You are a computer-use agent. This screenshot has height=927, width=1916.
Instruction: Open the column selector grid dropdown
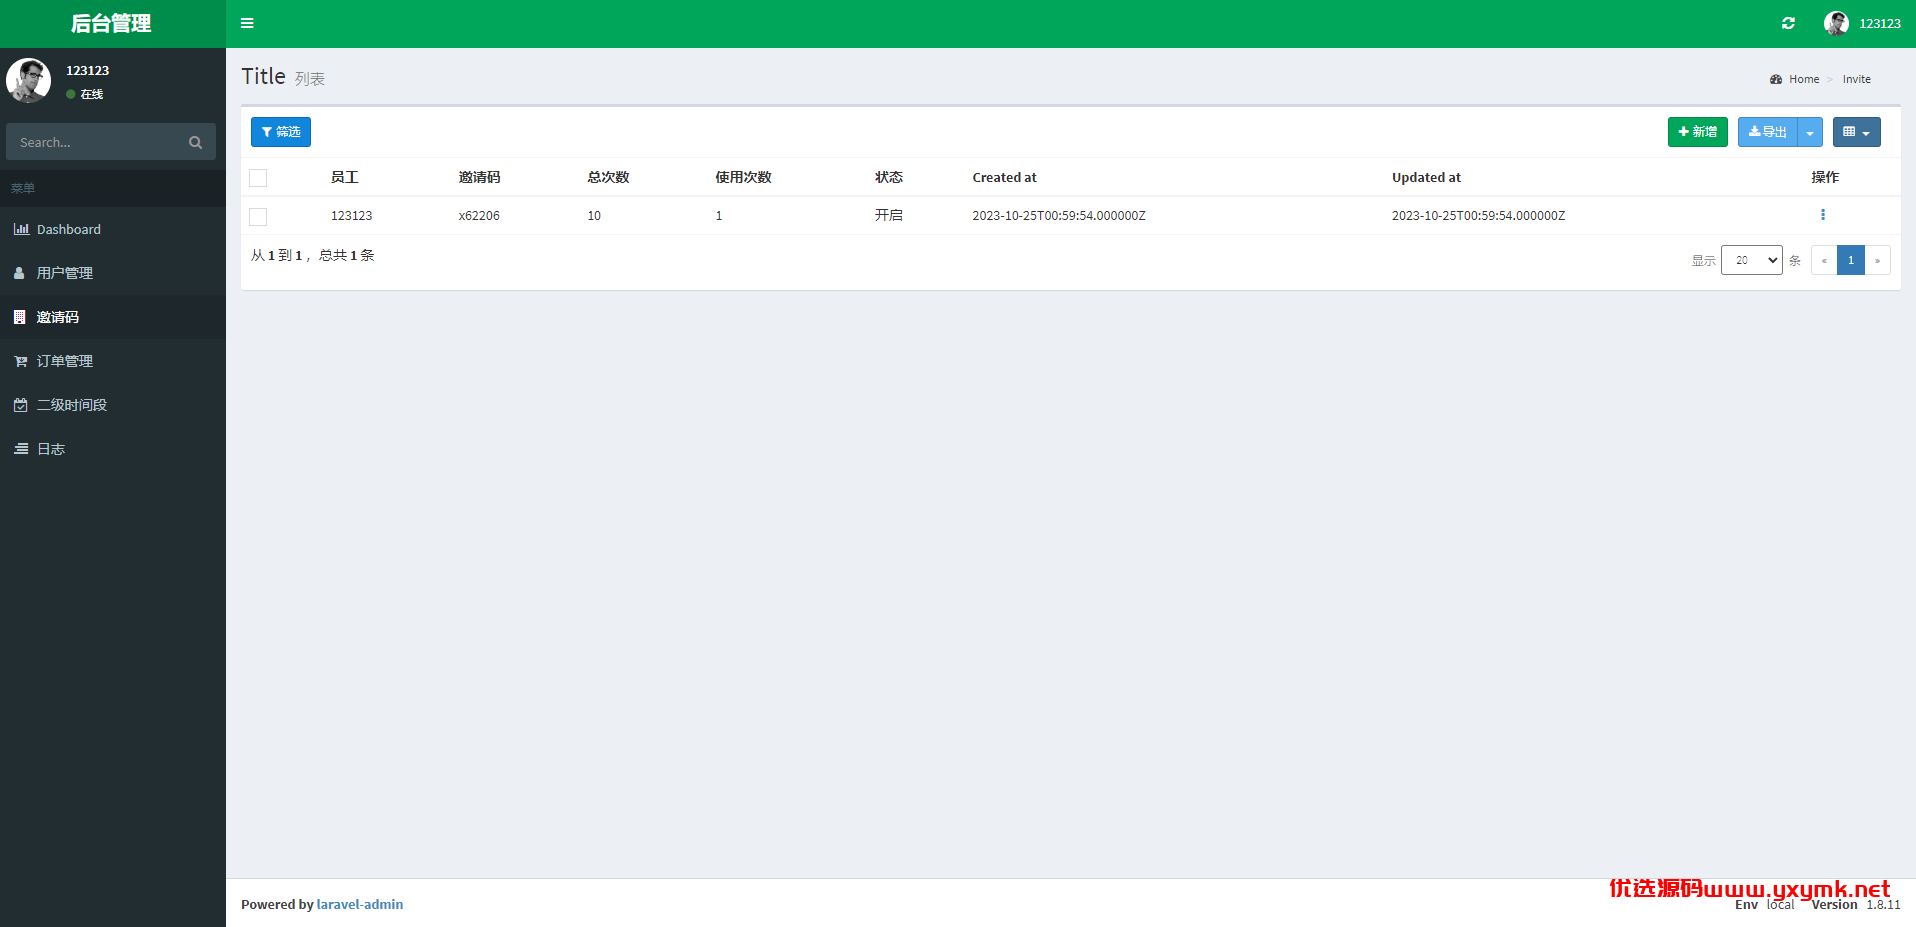tap(1856, 132)
